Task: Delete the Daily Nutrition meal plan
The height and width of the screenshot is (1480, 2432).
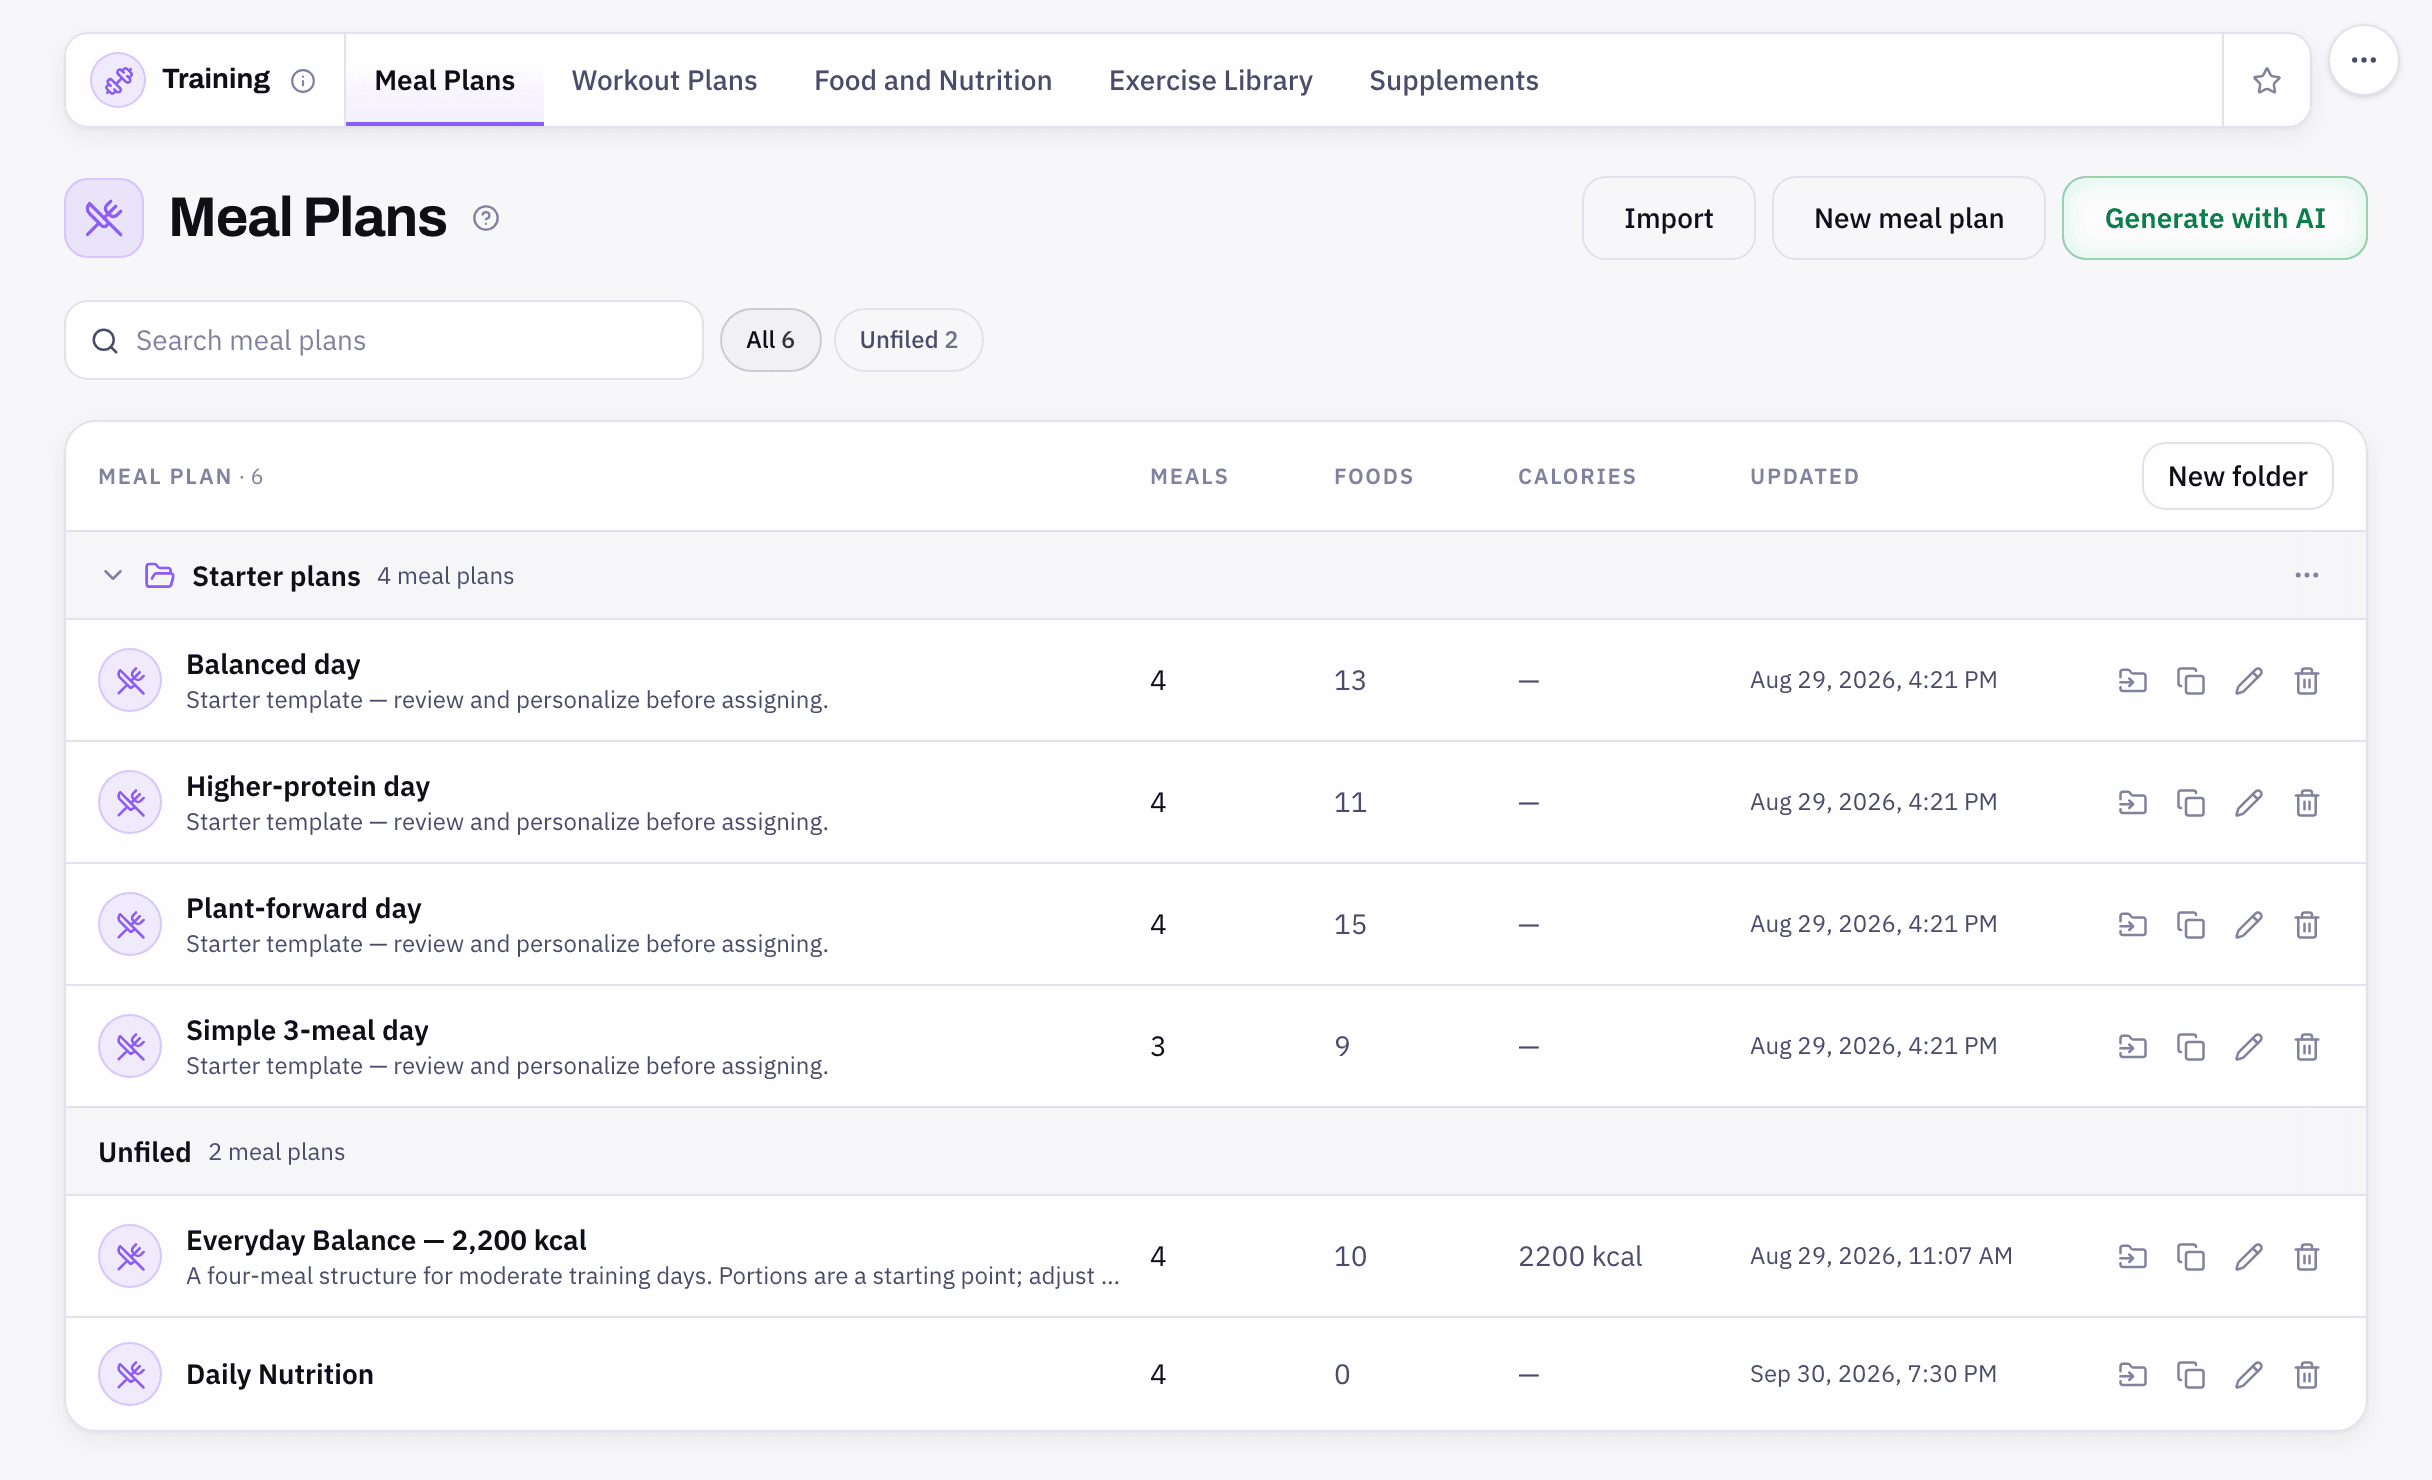Action: (x=2307, y=1374)
